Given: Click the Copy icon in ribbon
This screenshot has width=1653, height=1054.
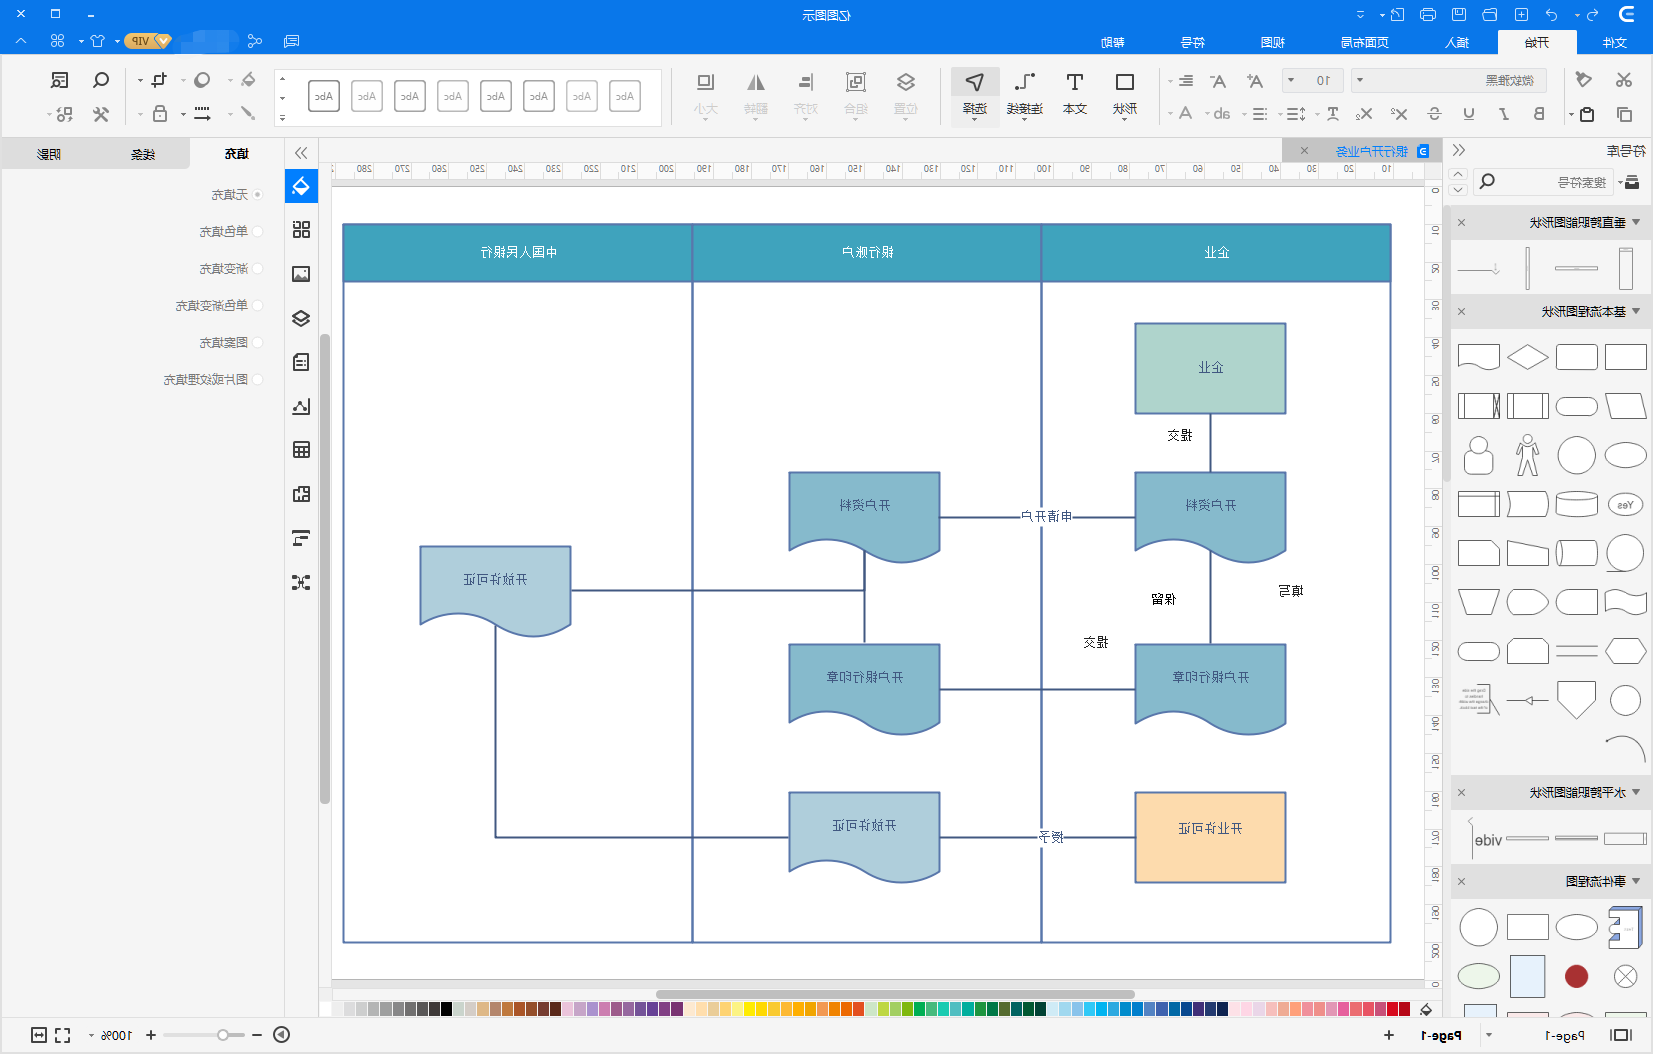Looking at the screenshot, I should pyautogui.click(x=1623, y=114).
